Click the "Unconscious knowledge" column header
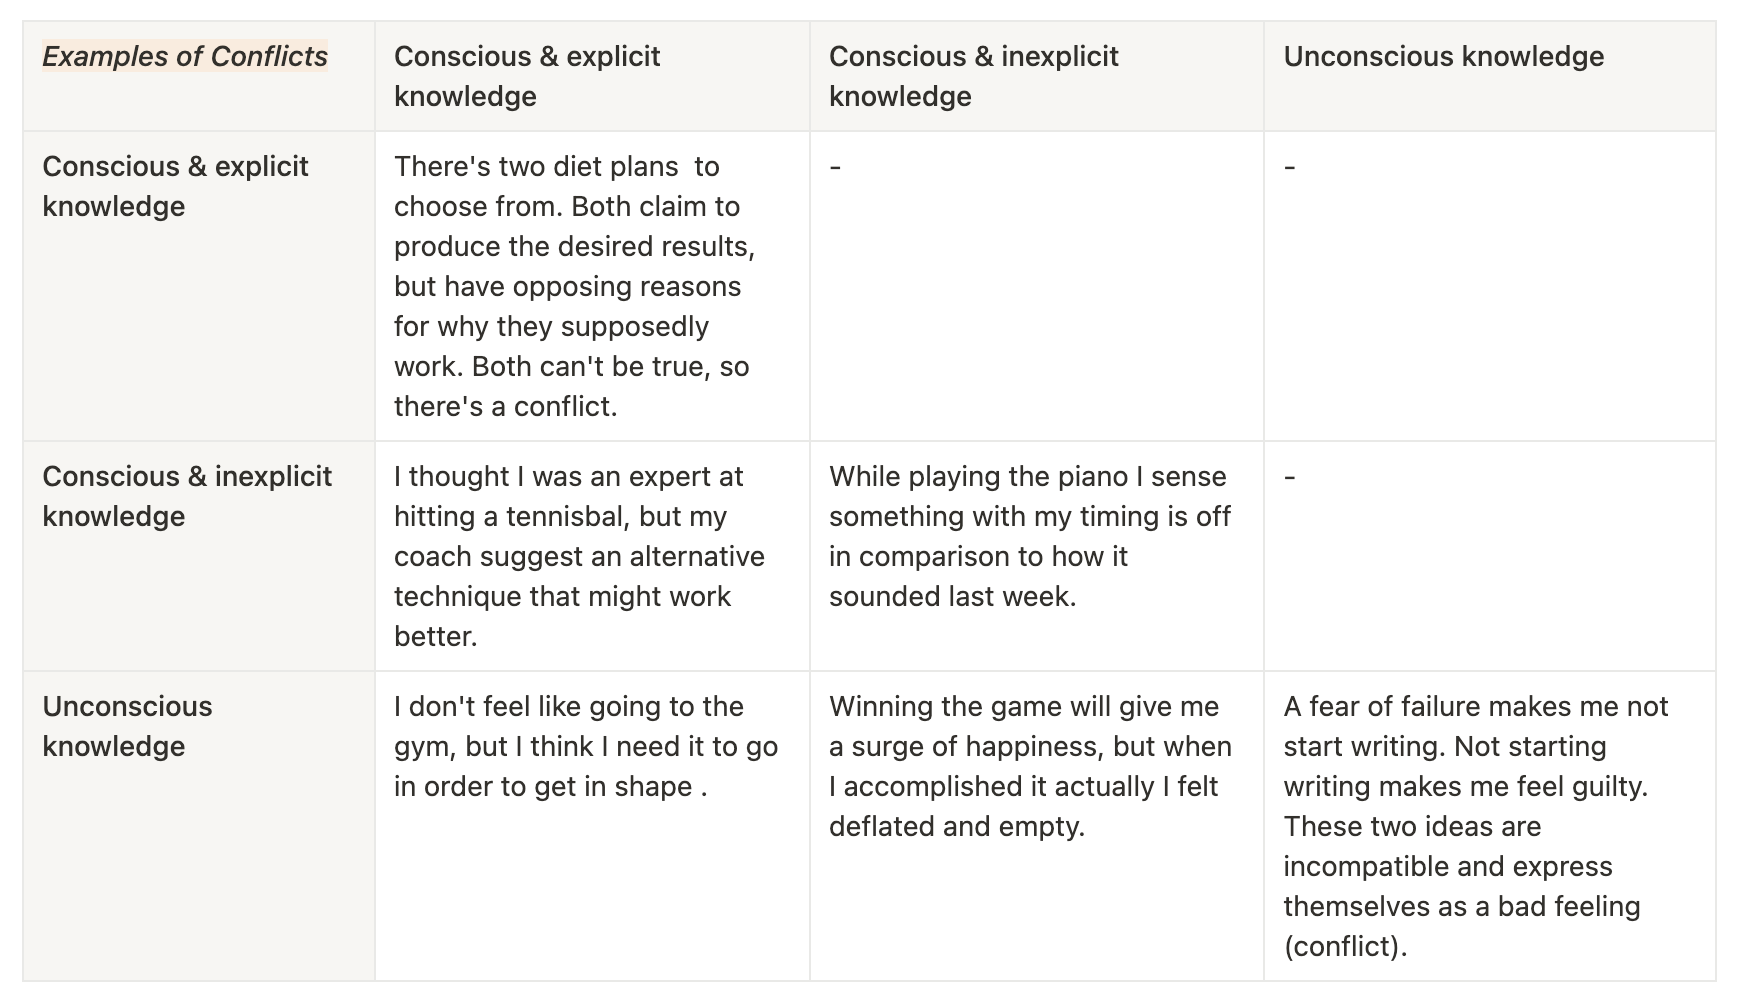The height and width of the screenshot is (1000, 1738). click(1443, 57)
